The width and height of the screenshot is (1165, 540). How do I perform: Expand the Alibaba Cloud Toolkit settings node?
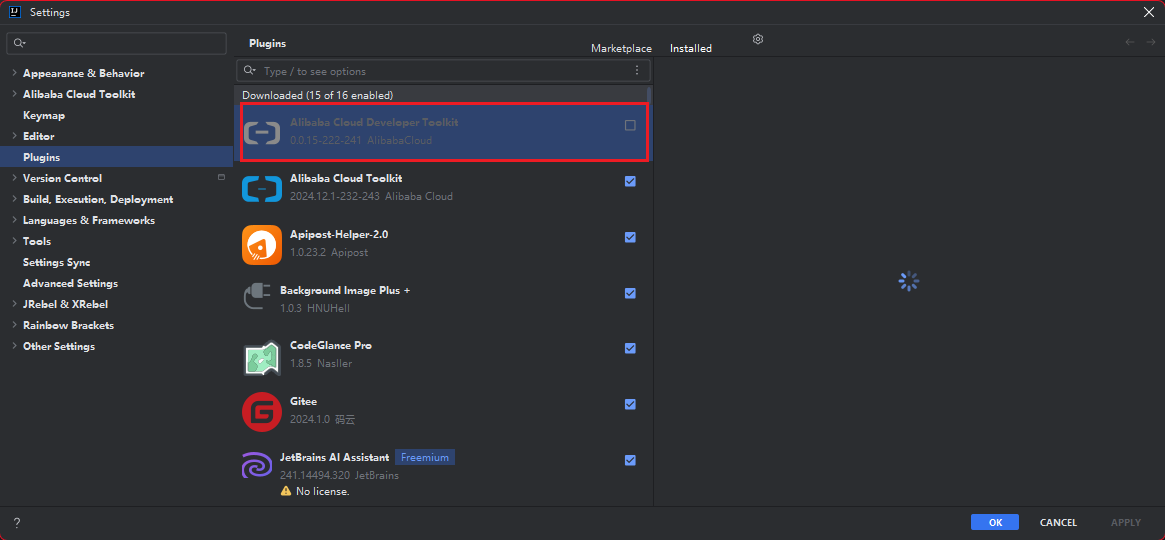click(x=14, y=94)
